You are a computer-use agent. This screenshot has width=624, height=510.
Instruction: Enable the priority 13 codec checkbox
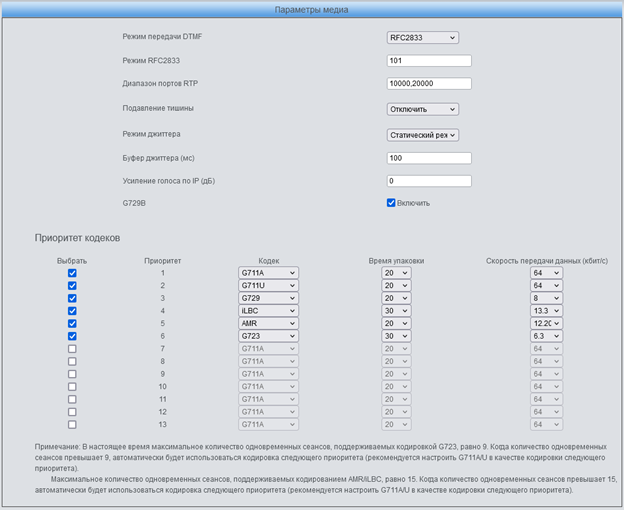coord(72,424)
